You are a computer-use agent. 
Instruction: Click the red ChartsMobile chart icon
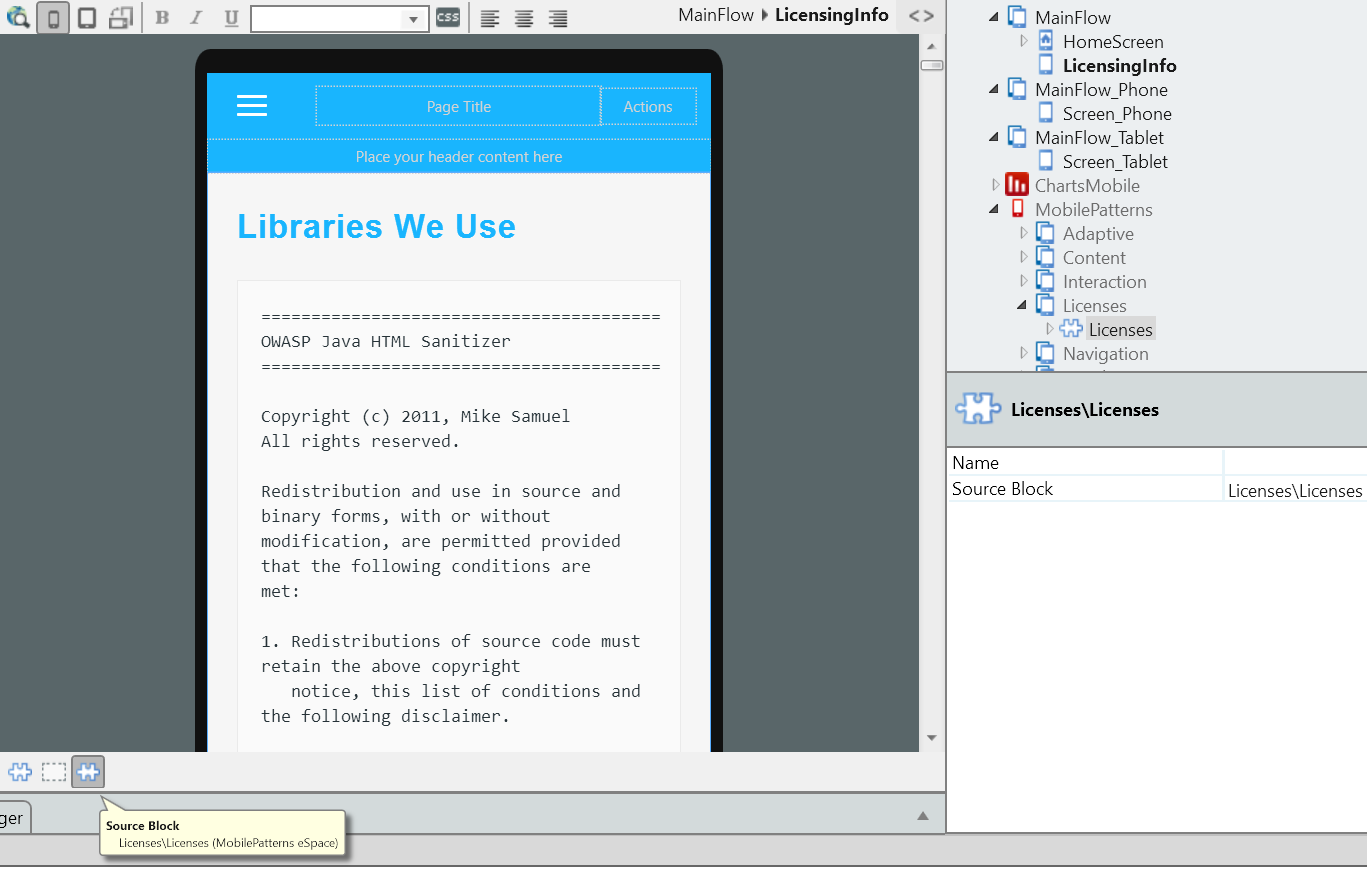[x=1017, y=185]
